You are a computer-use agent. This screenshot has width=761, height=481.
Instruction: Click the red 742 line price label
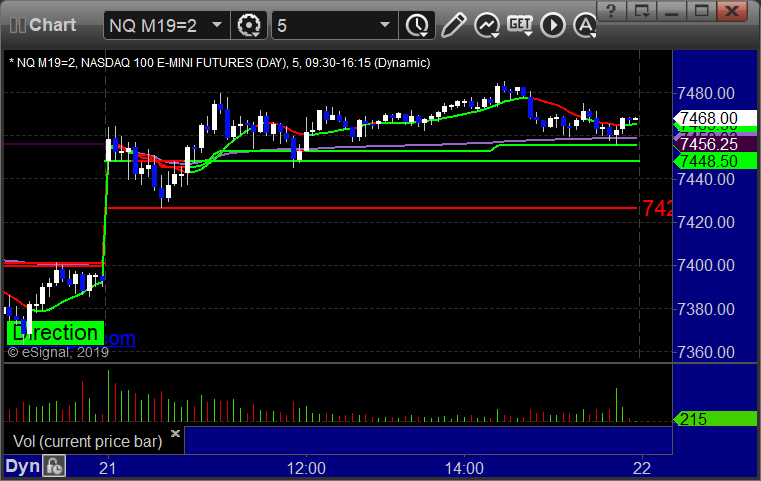click(657, 208)
